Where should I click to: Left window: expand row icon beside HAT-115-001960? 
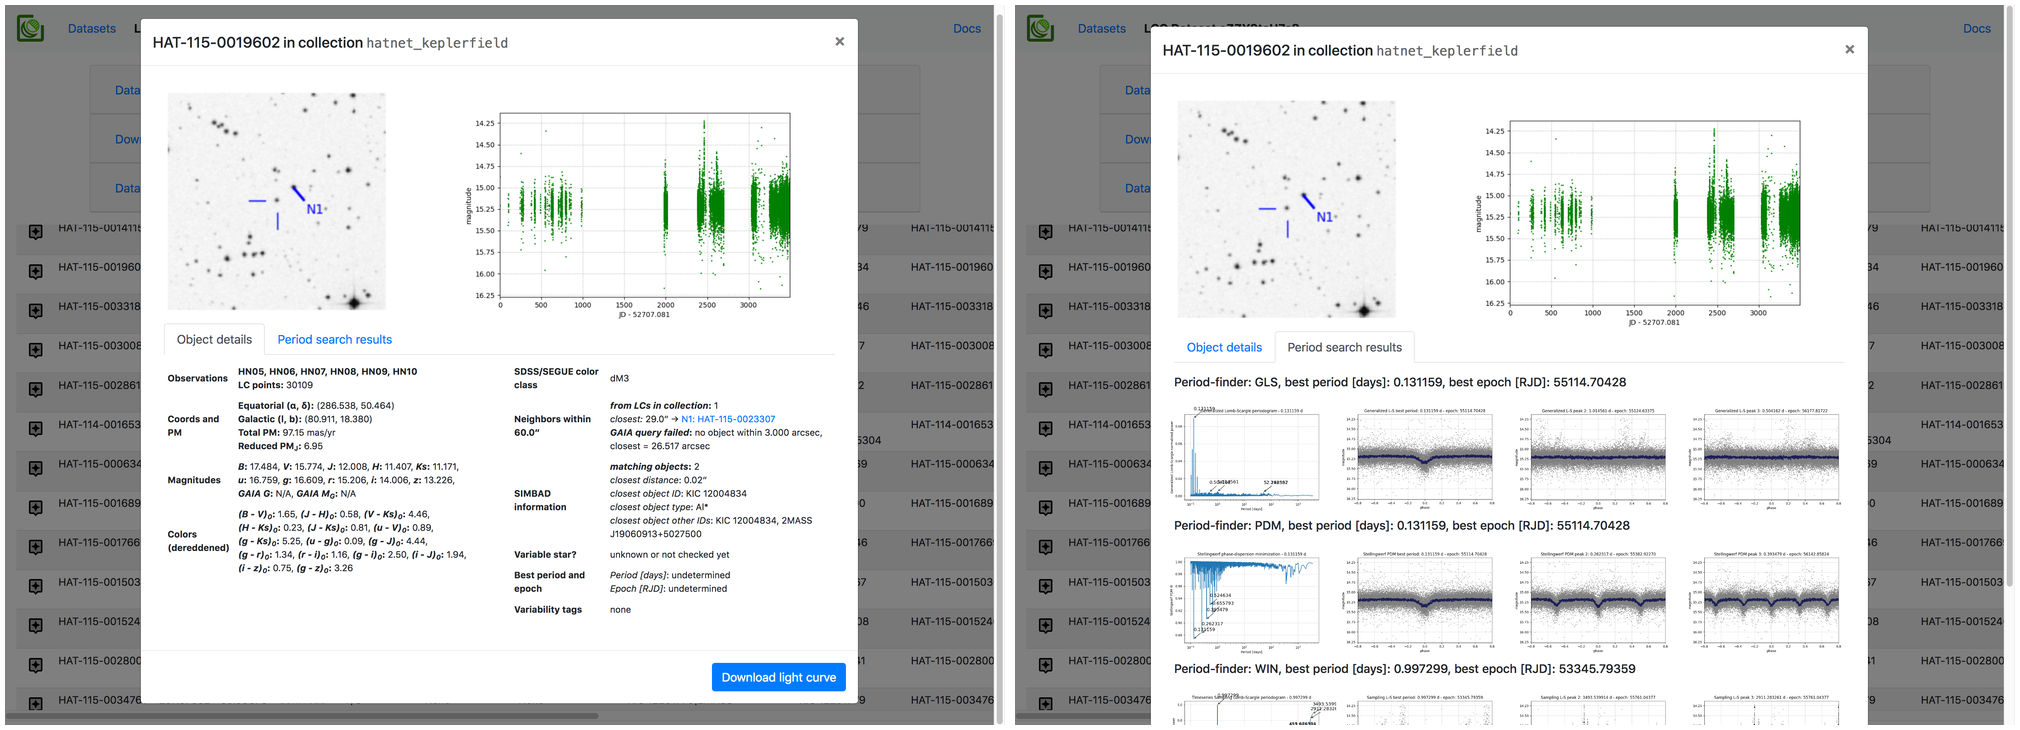click(x=36, y=271)
